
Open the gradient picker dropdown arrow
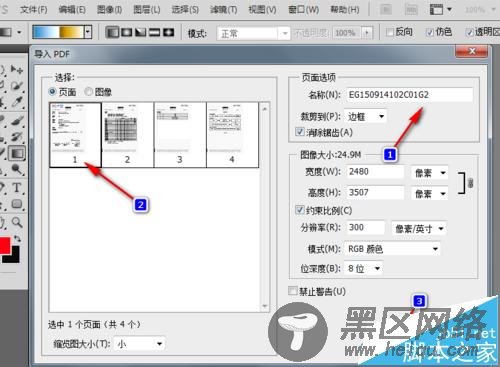tap(88, 32)
